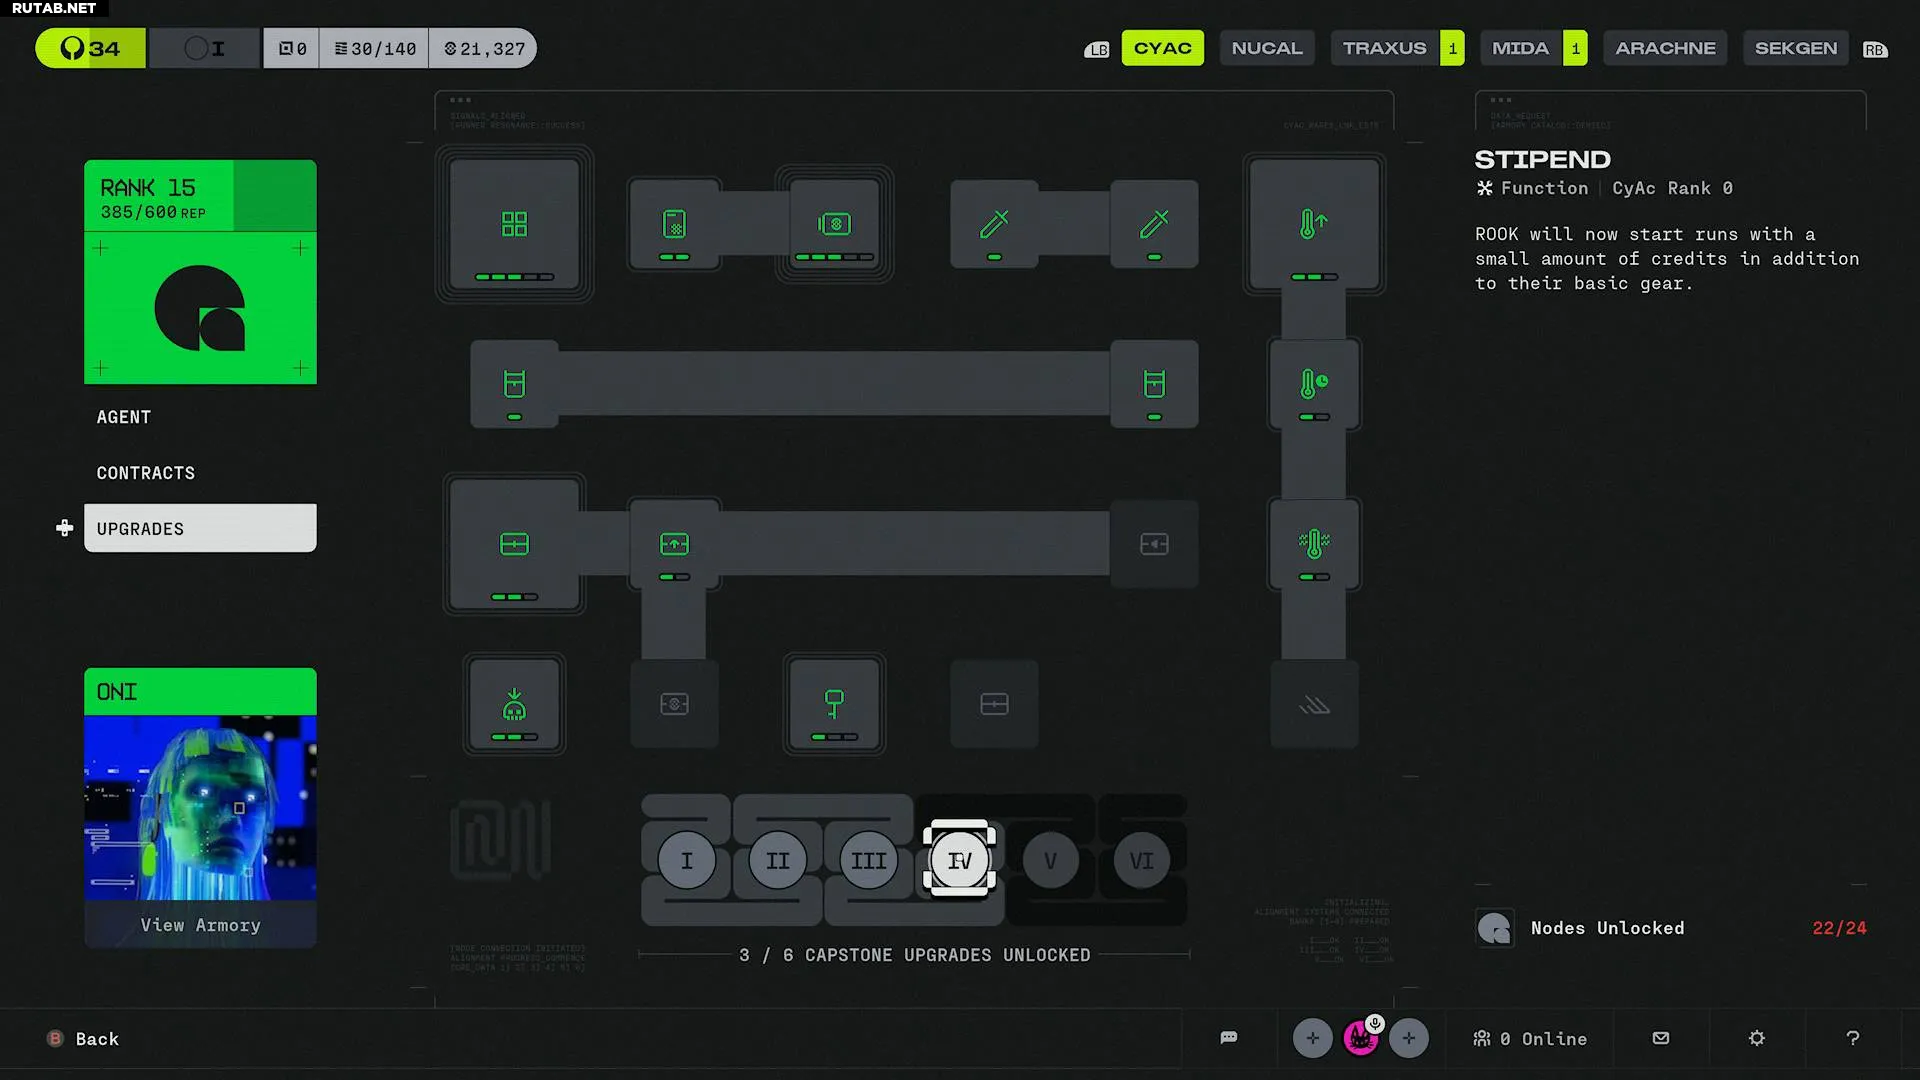This screenshot has height=1080, width=1920.
Task: Switch to the TRAXUS faction tab
Action: [x=1384, y=48]
